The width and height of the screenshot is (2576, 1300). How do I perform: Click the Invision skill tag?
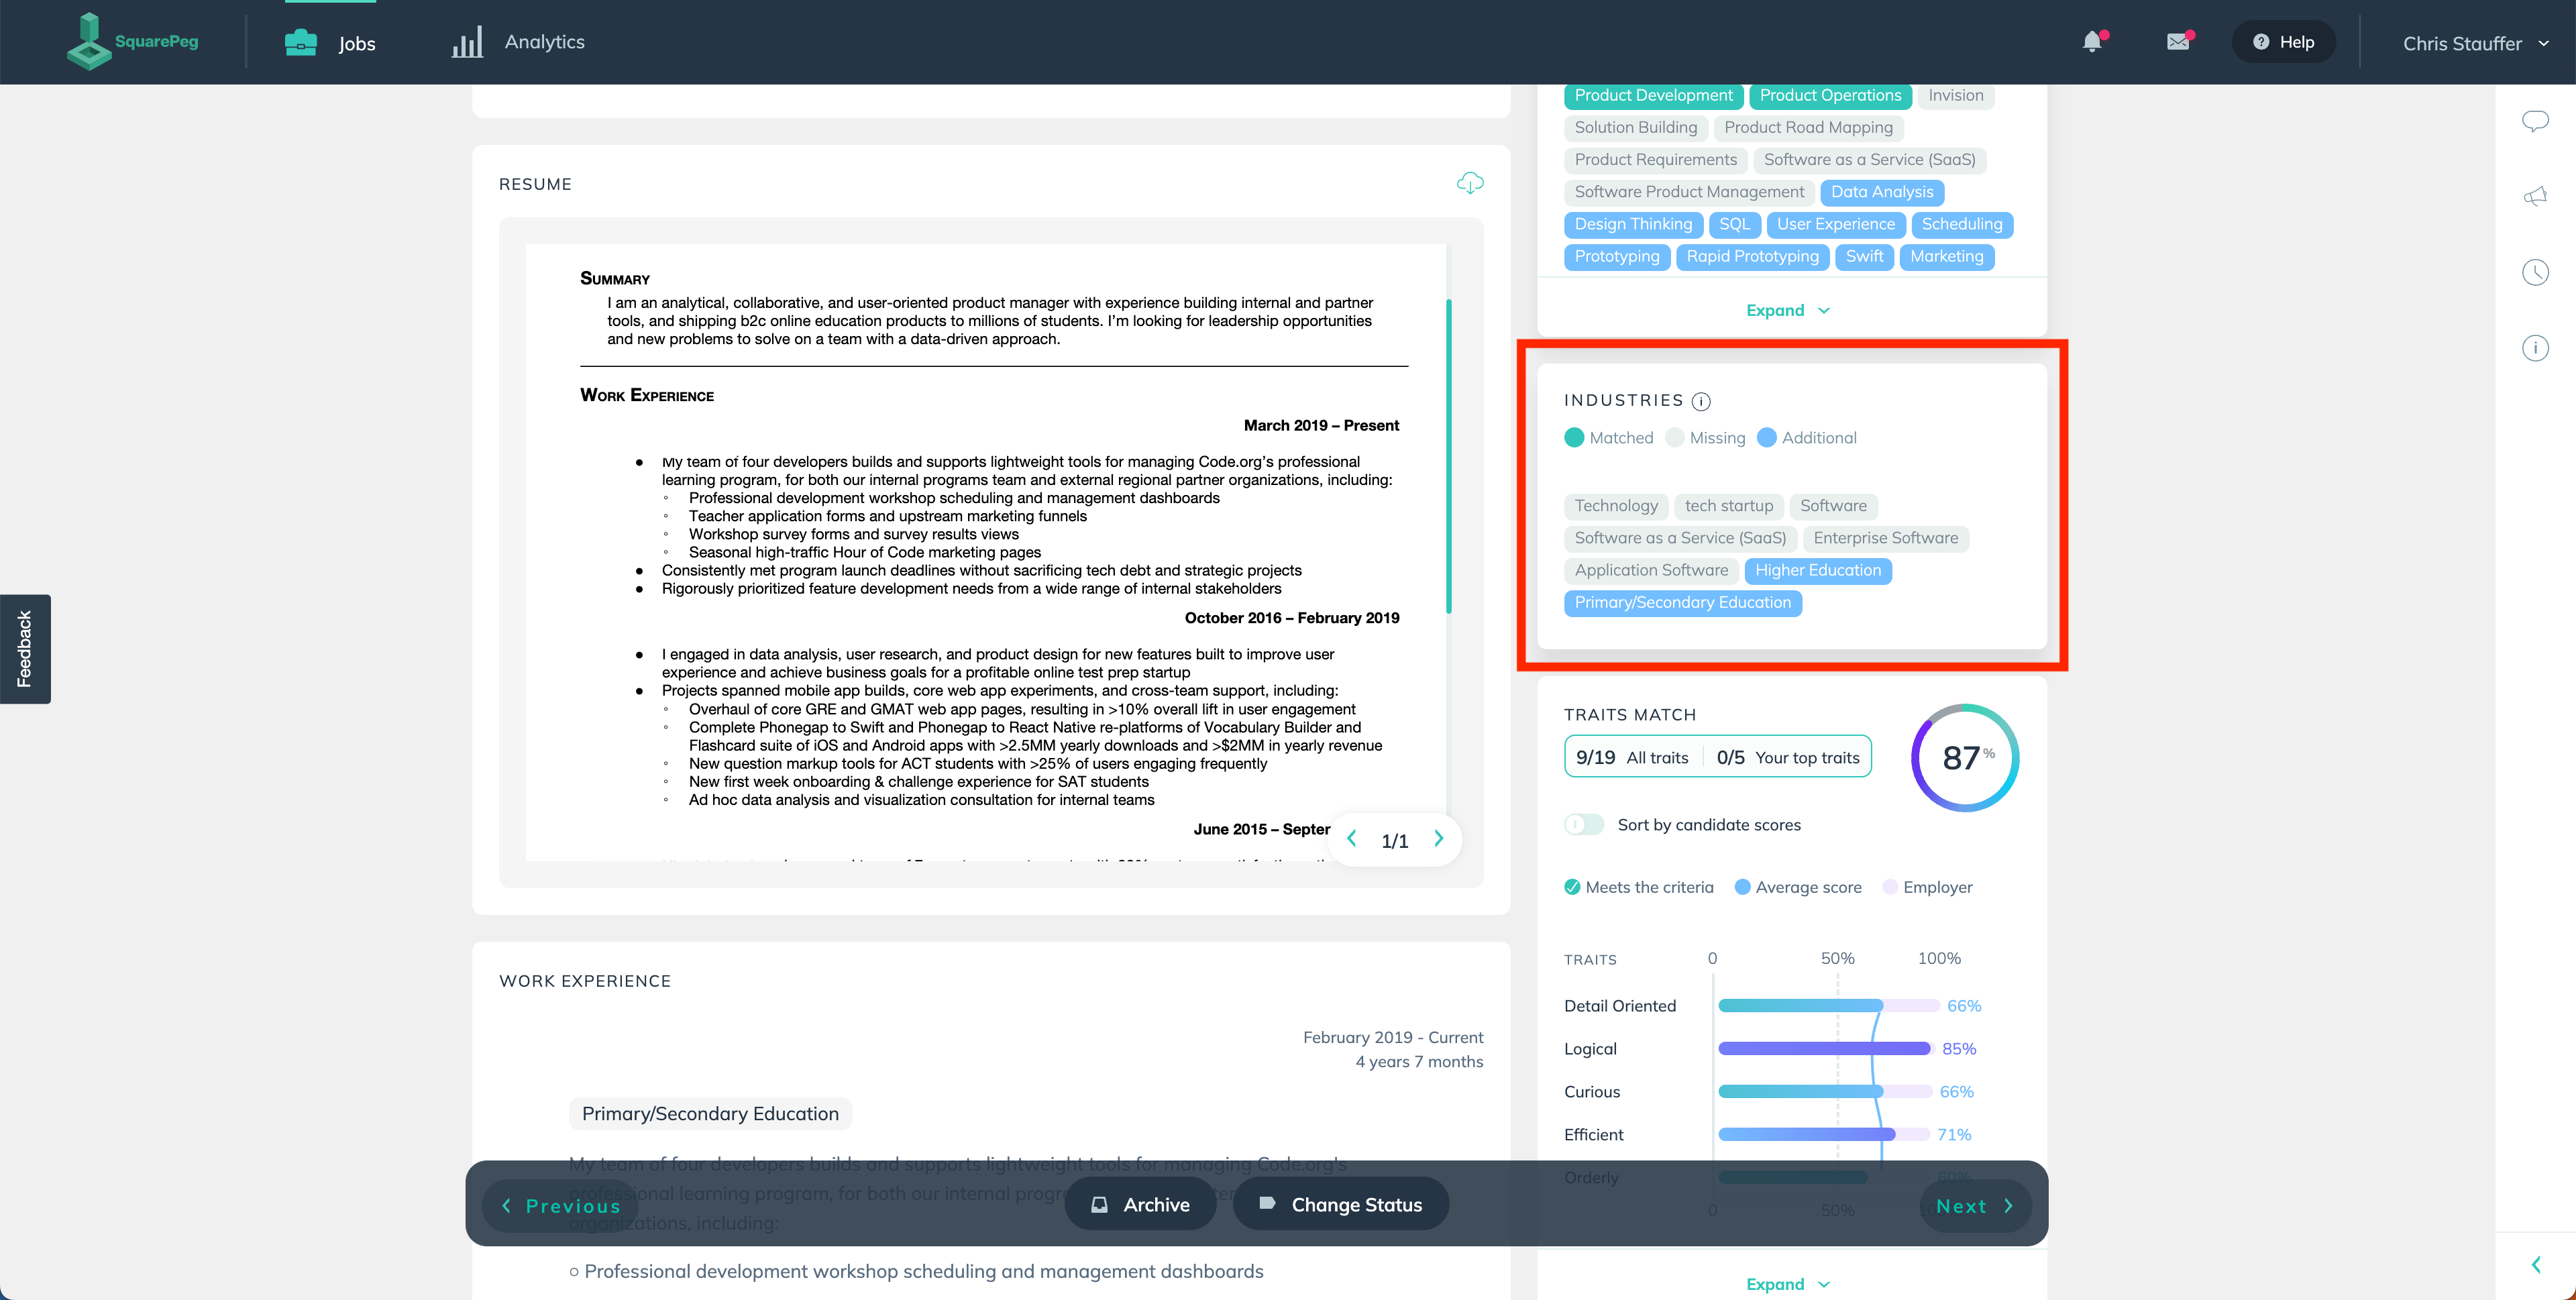(x=1955, y=96)
